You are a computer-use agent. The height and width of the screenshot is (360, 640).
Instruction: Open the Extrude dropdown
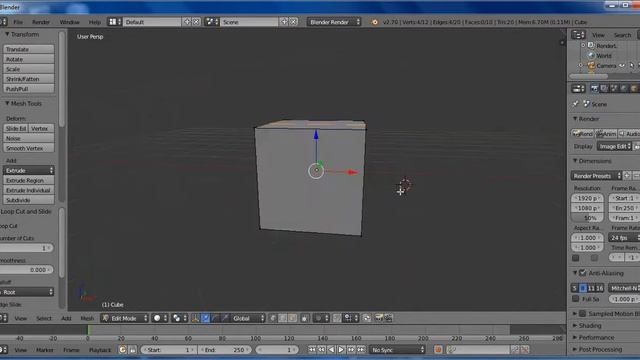tap(29, 170)
